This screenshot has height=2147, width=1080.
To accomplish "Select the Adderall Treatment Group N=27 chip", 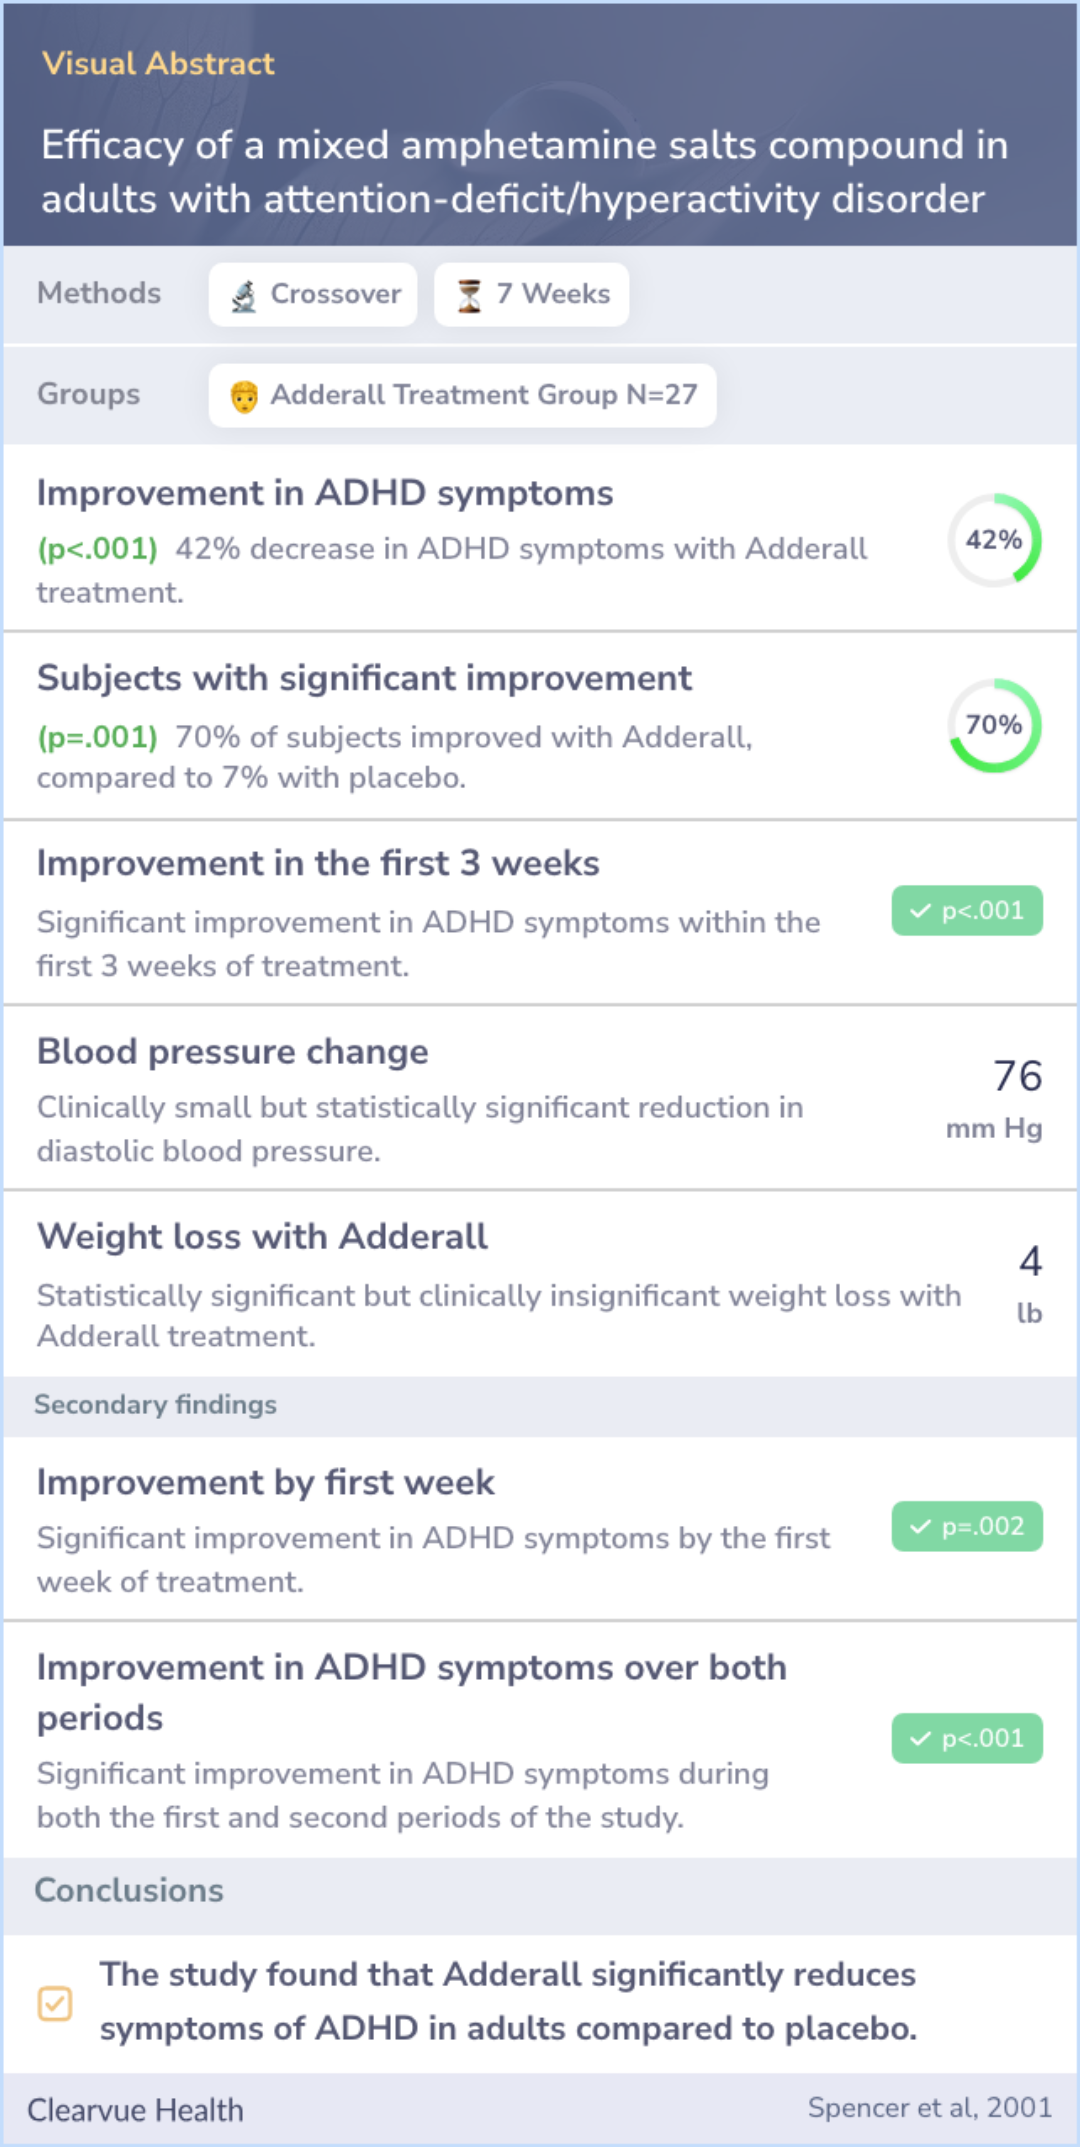I will (x=462, y=396).
